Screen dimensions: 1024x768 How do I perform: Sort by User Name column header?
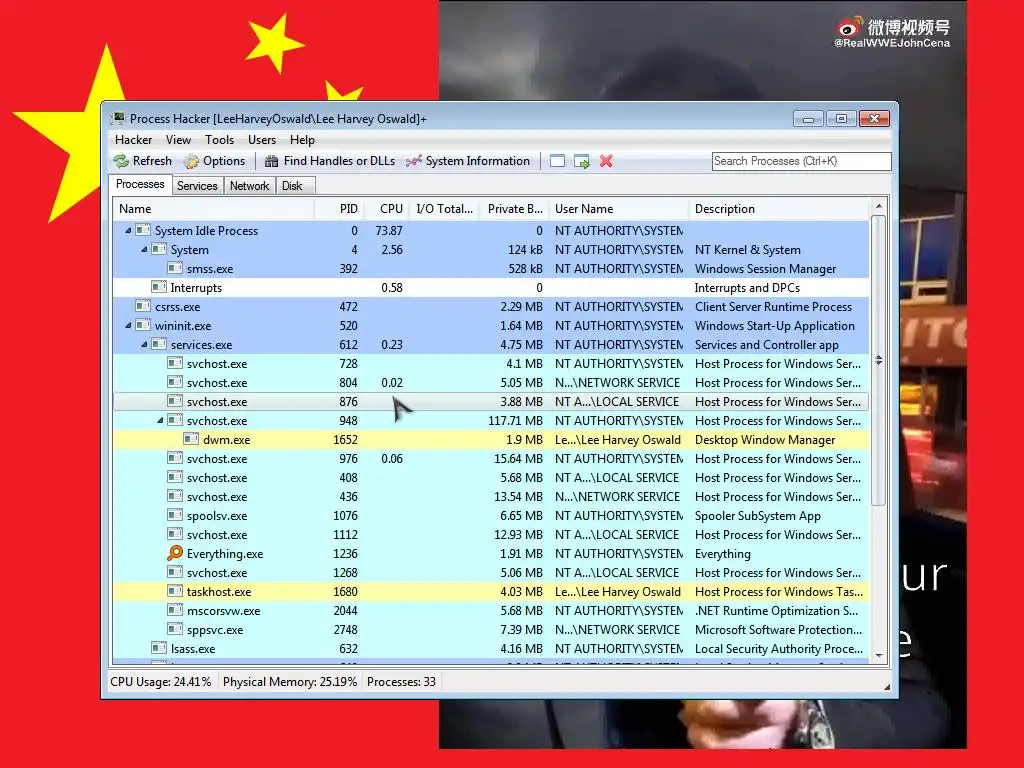tap(618, 209)
